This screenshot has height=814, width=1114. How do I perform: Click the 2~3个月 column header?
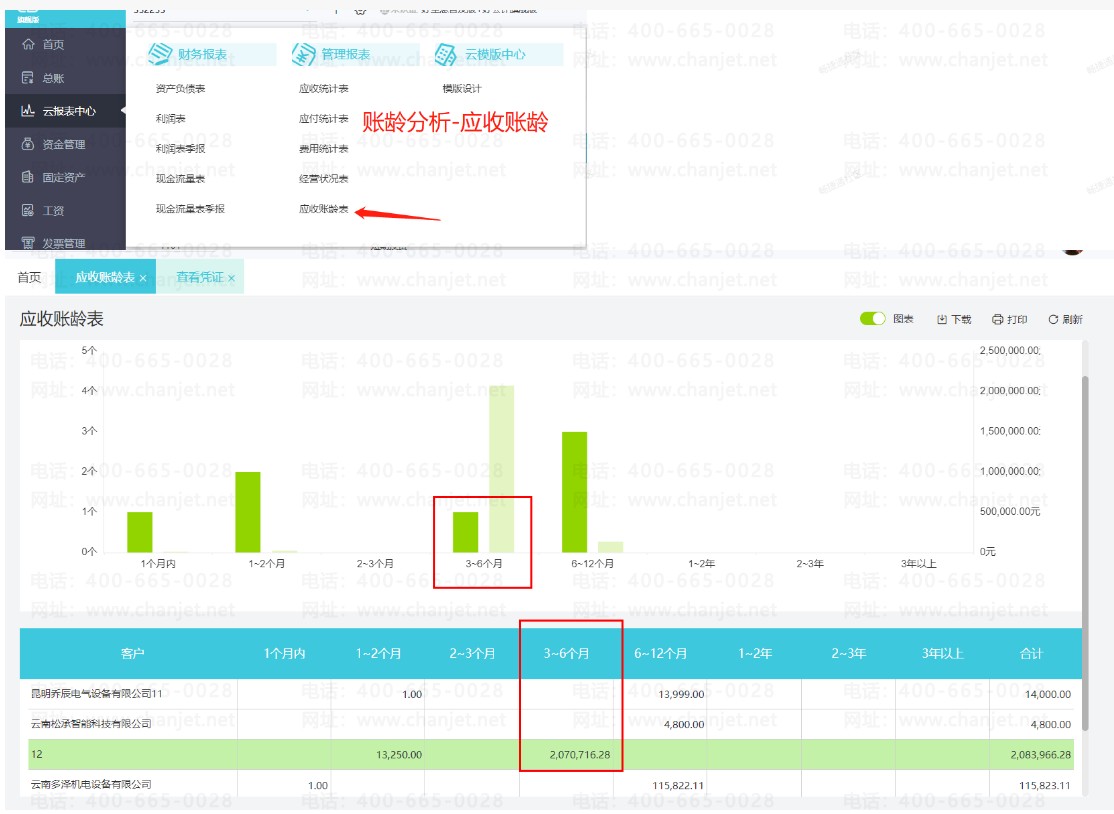(x=472, y=653)
